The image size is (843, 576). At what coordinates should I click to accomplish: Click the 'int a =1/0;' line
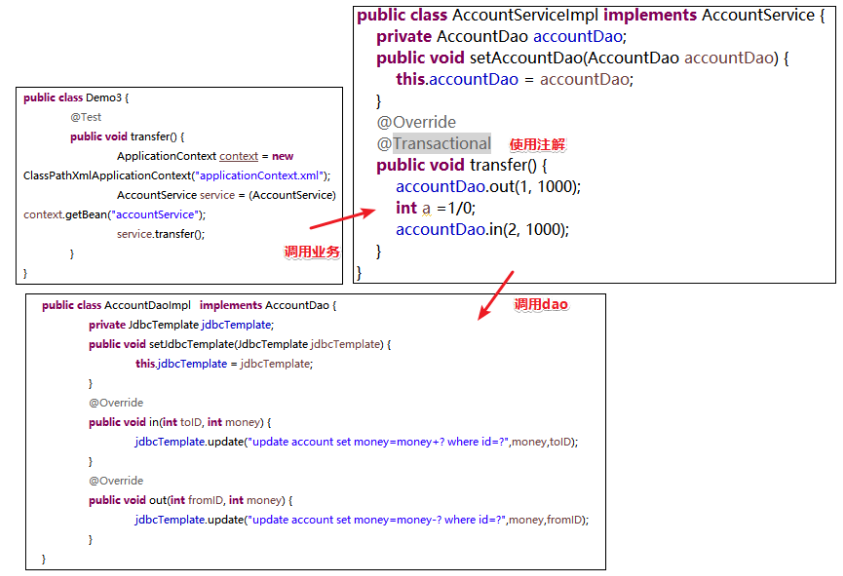[435, 208]
